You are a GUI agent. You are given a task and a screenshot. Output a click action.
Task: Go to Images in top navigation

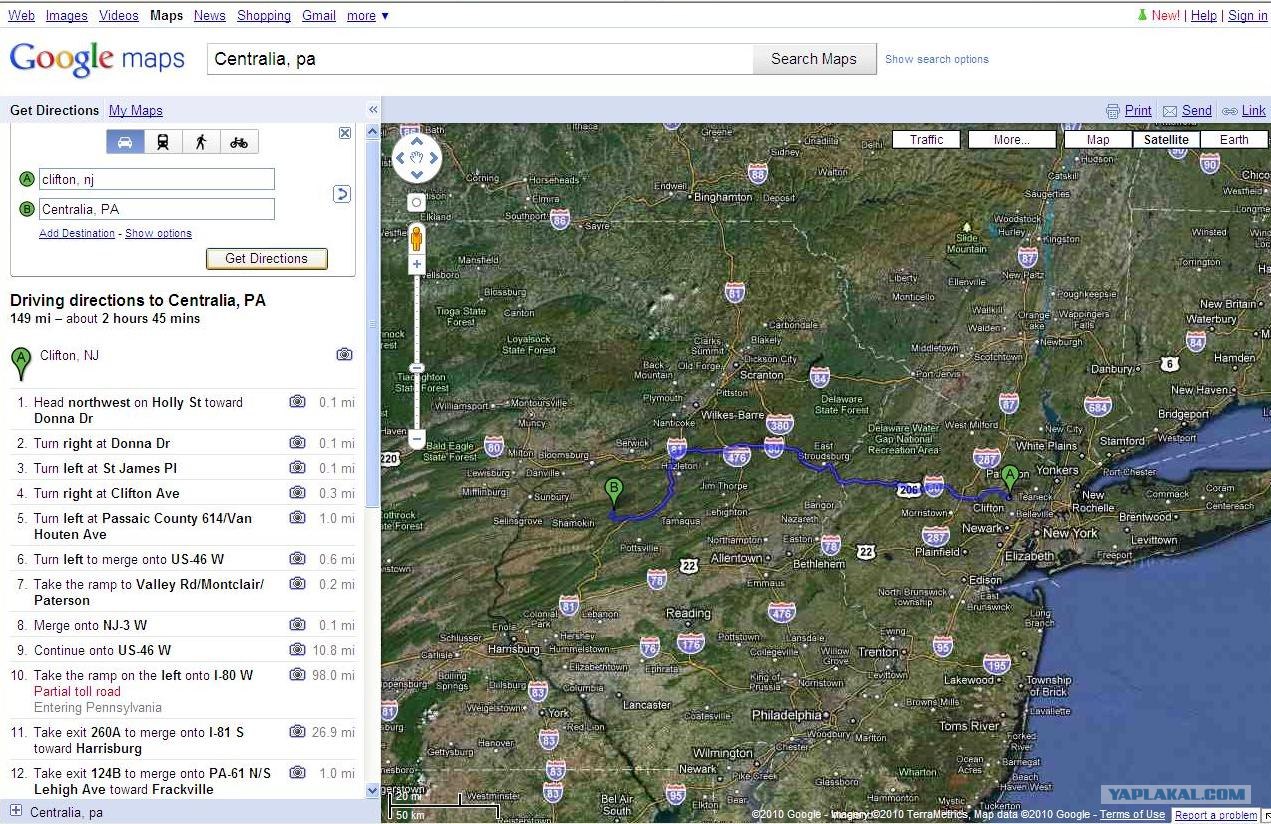tap(66, 15)
